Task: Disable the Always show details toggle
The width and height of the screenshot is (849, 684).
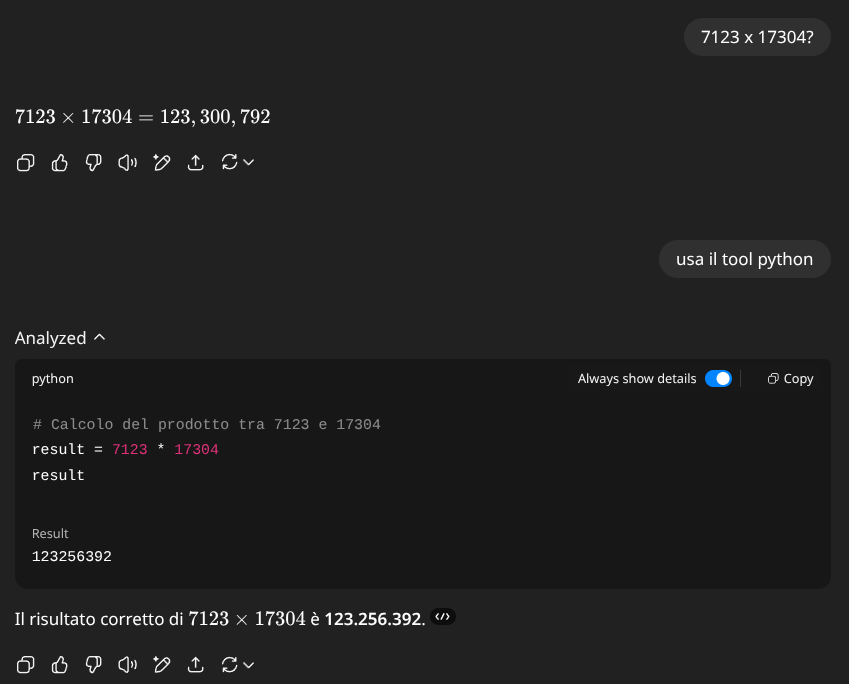Action: [x=718, y=379]
